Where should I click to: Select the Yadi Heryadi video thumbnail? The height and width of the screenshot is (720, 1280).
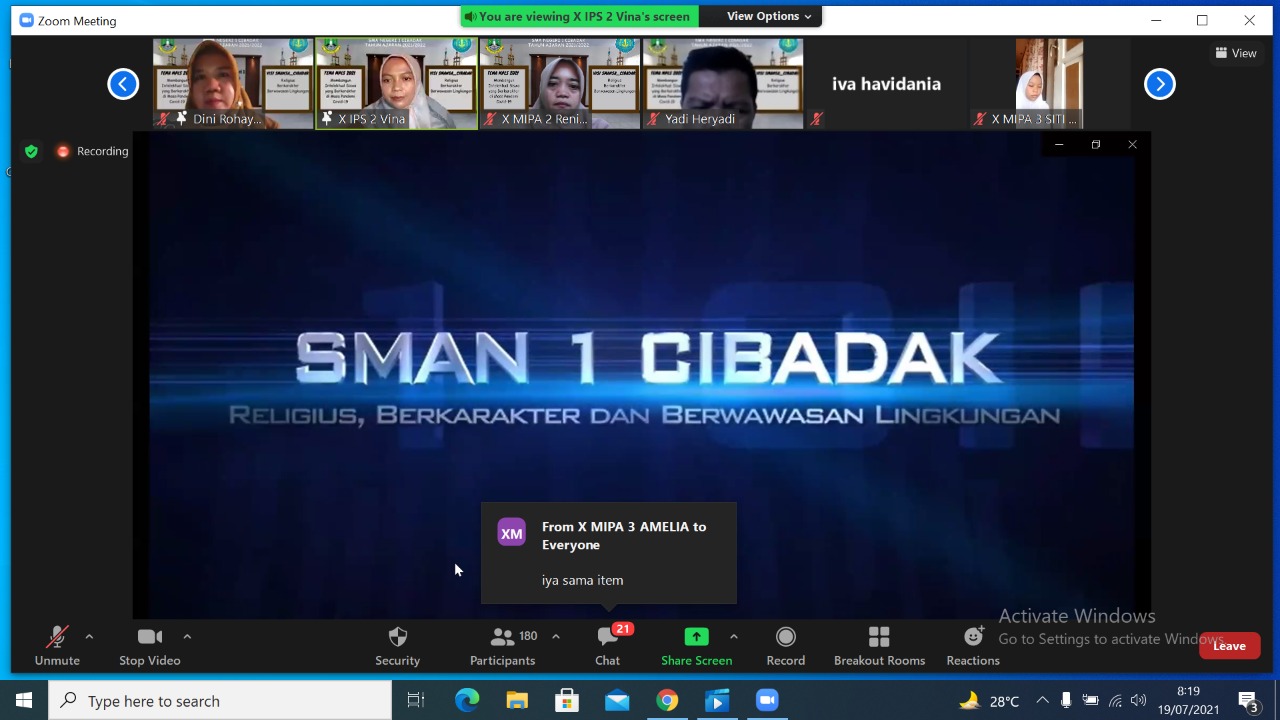[x=723, y=84]
